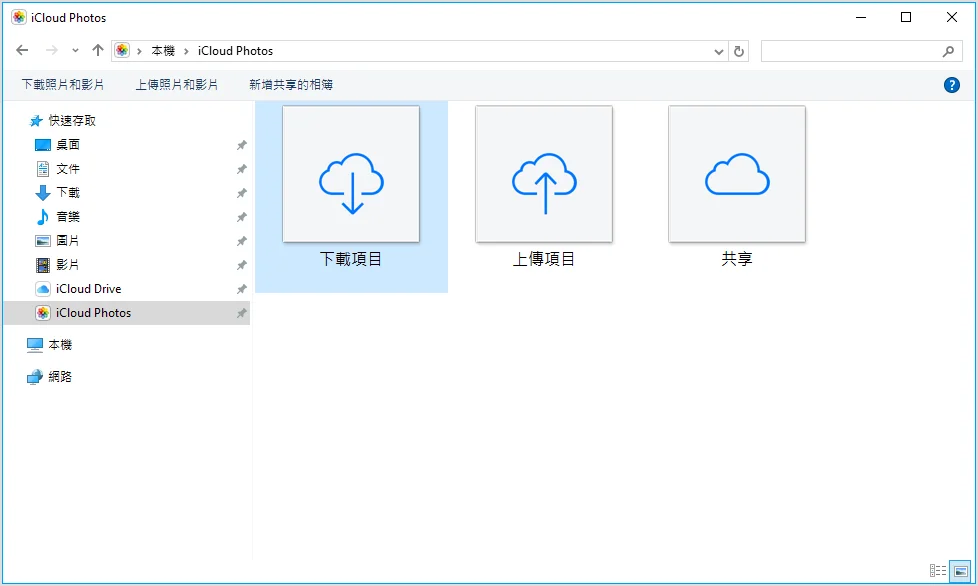978x586 pixels.
Task: Expand the chevron after 本機 in the breadcrumb
Action: tap(186, 51)
